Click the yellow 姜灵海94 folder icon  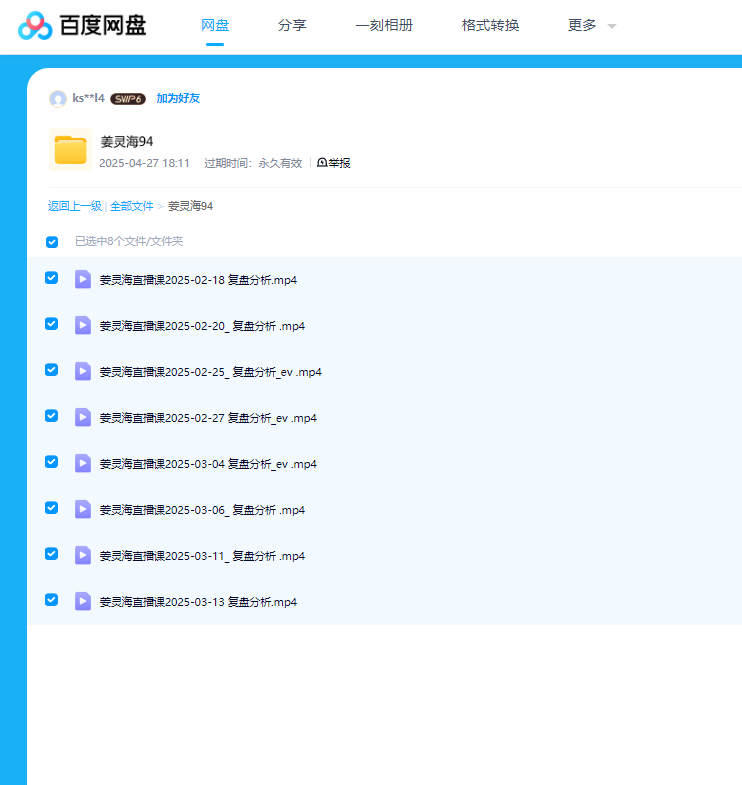tap(70, 150)
